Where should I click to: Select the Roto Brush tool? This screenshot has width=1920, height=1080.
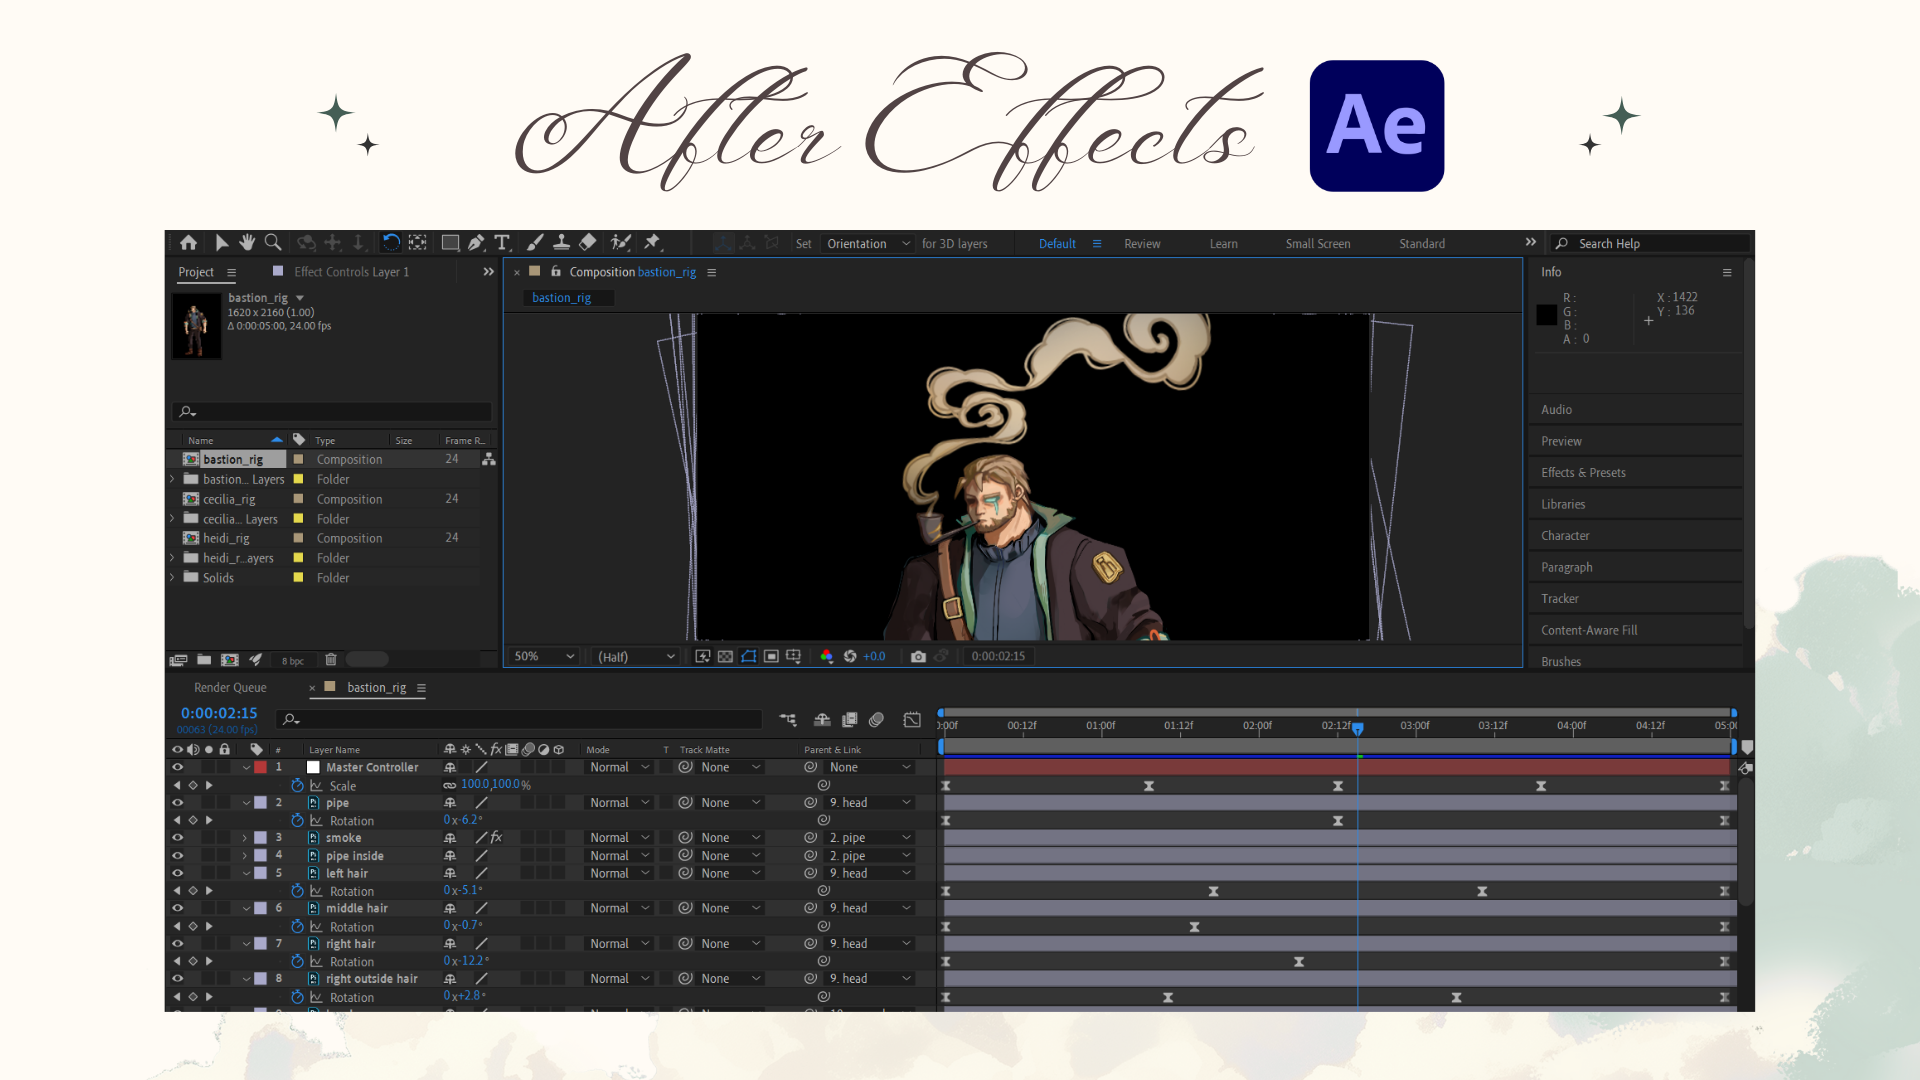621,243
